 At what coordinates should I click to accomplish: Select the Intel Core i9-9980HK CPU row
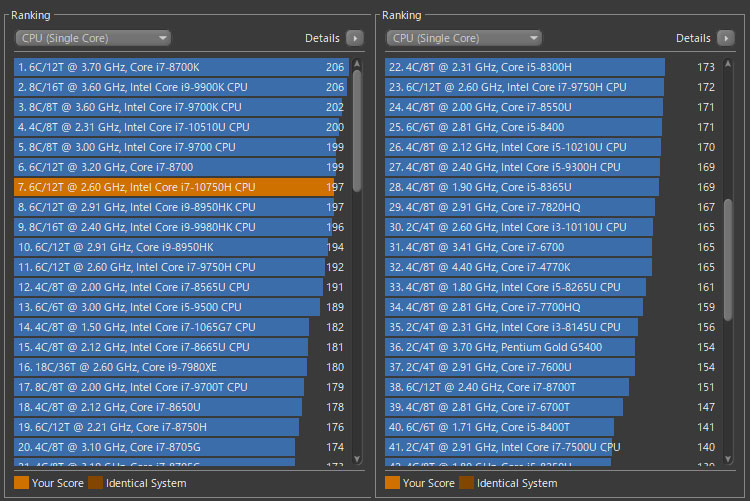point(181,227)
